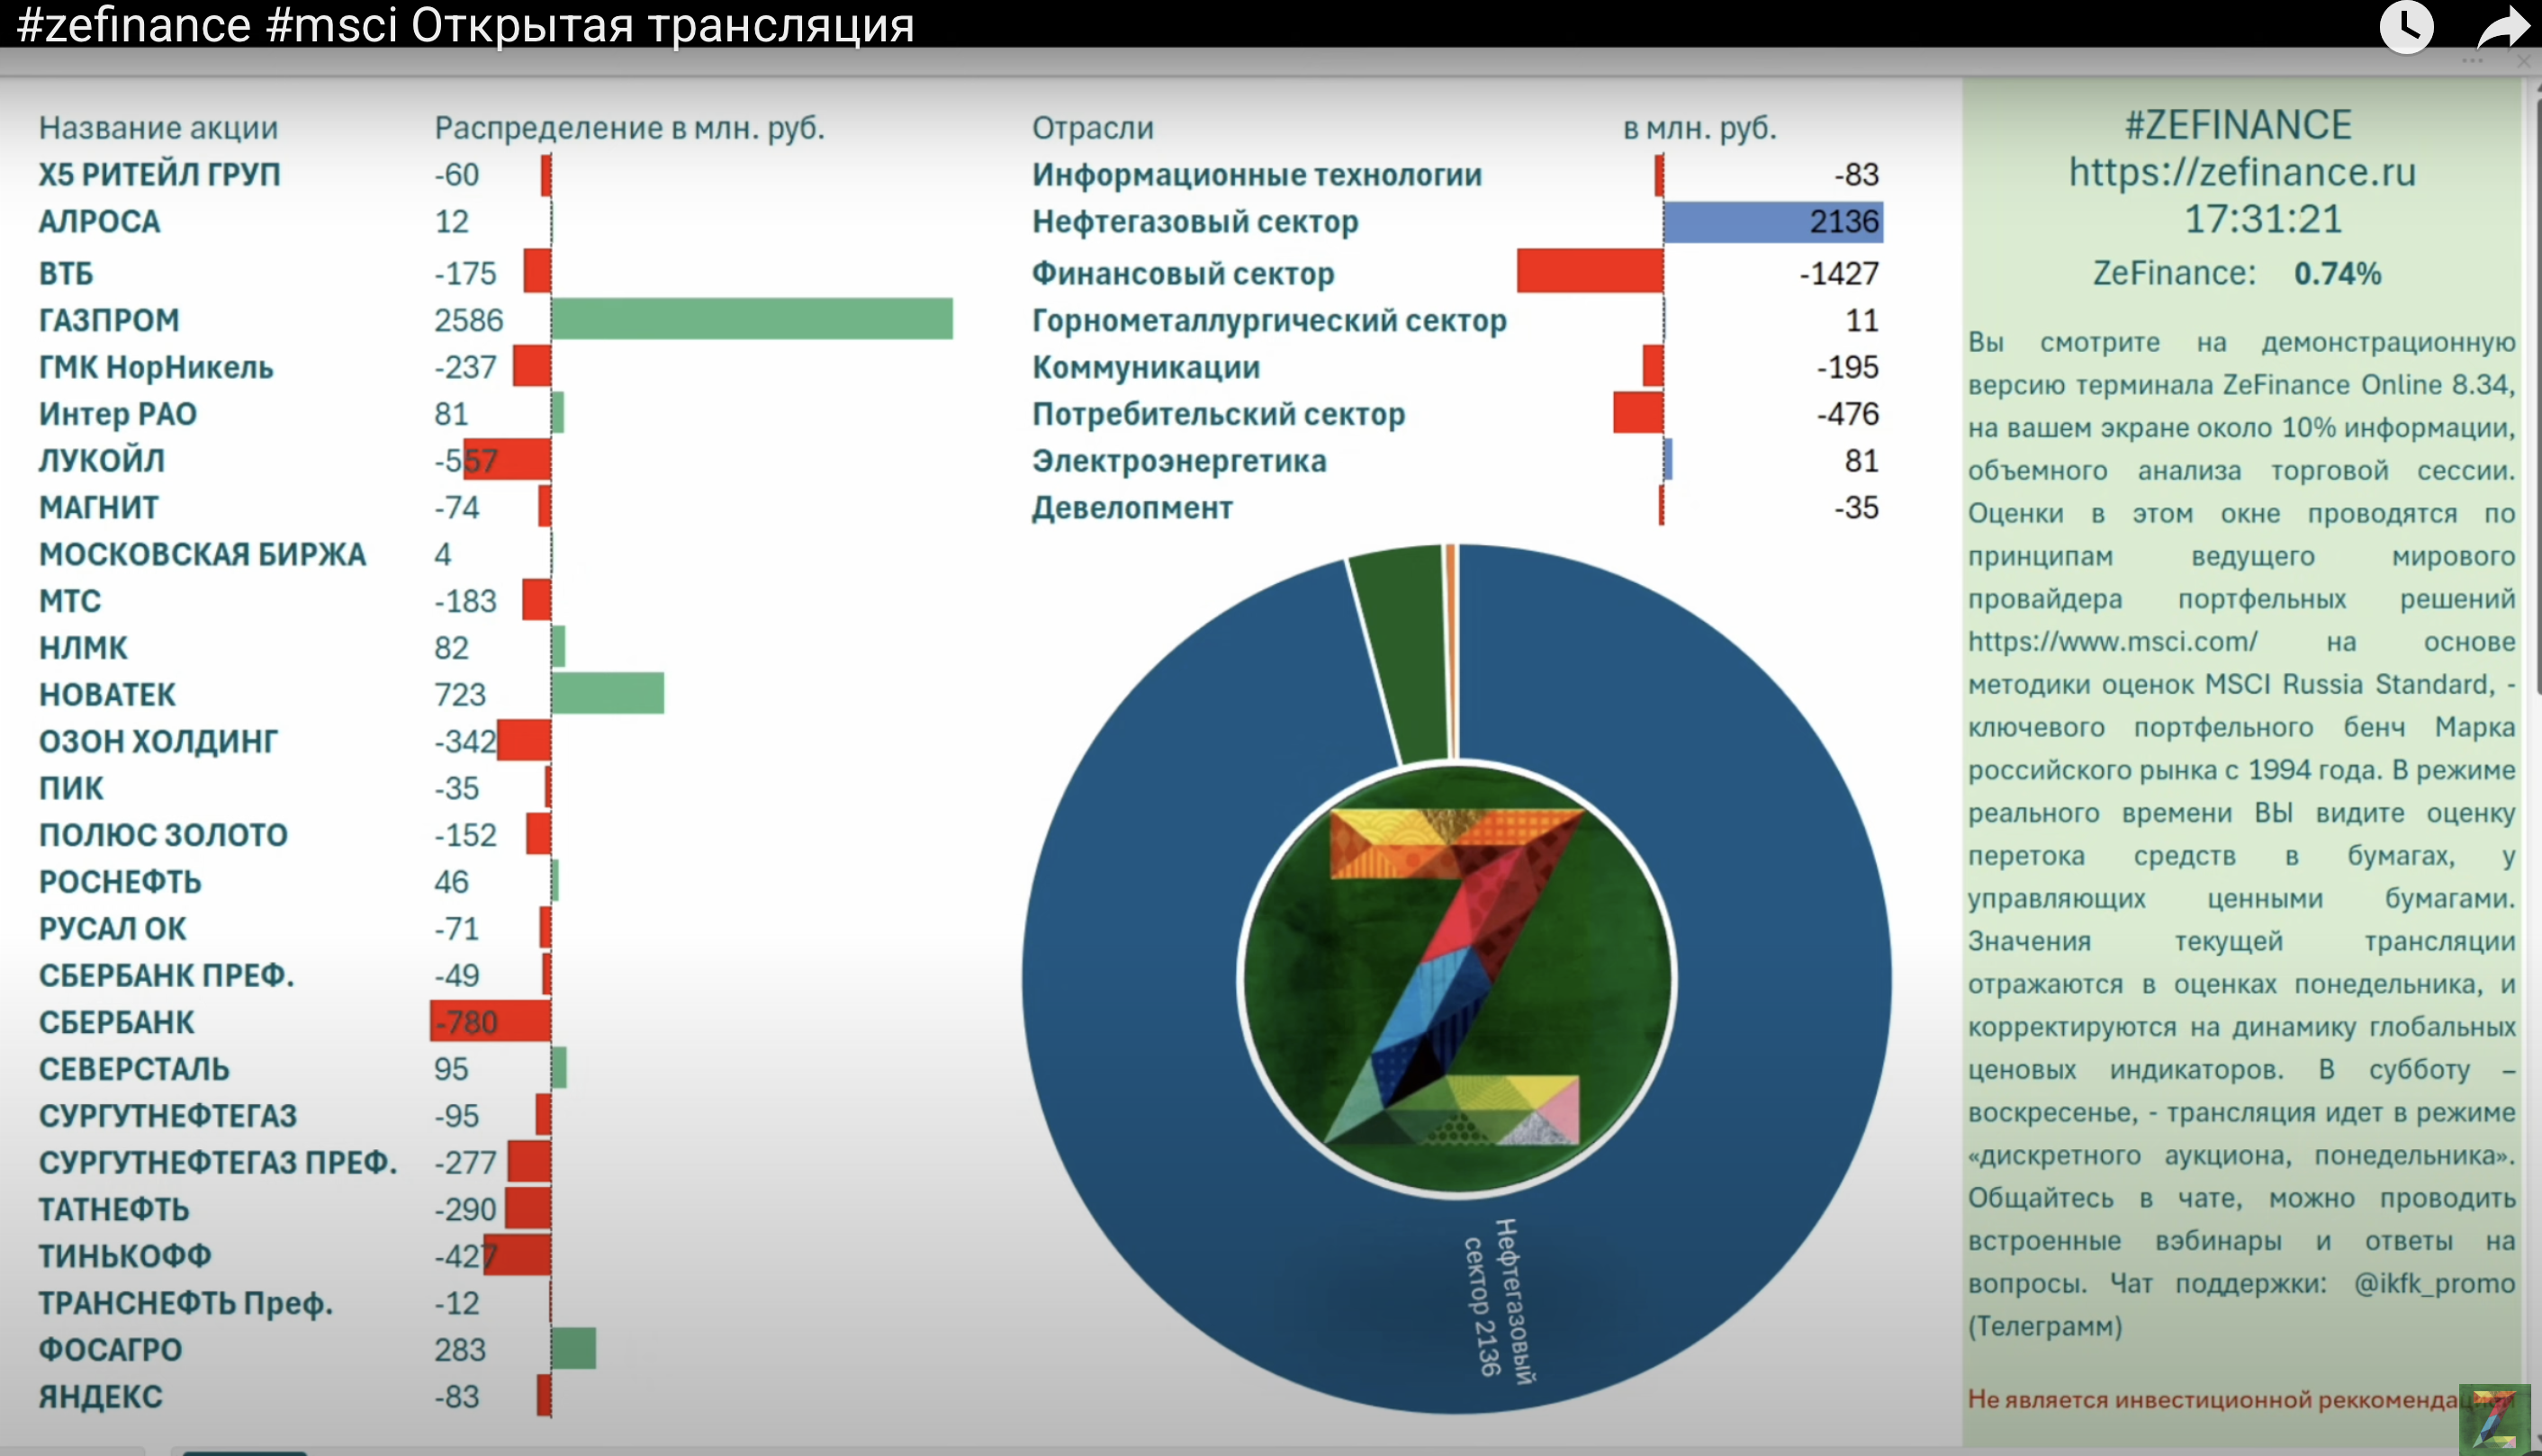The width and height of the screenshot is (2542, 1456).
Task: Click the Потребительский сектор label
Action: point(1218,414)
